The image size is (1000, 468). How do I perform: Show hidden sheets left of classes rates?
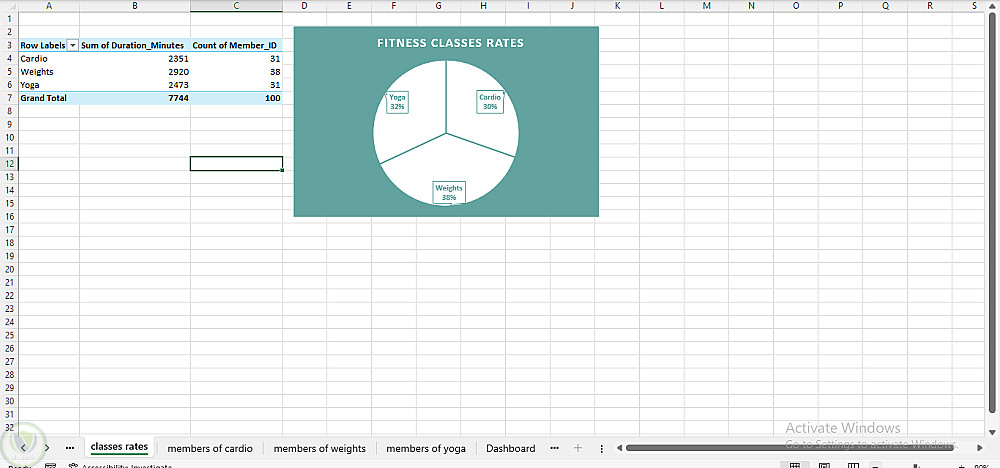pyautogui.click(x=70, y=448)
